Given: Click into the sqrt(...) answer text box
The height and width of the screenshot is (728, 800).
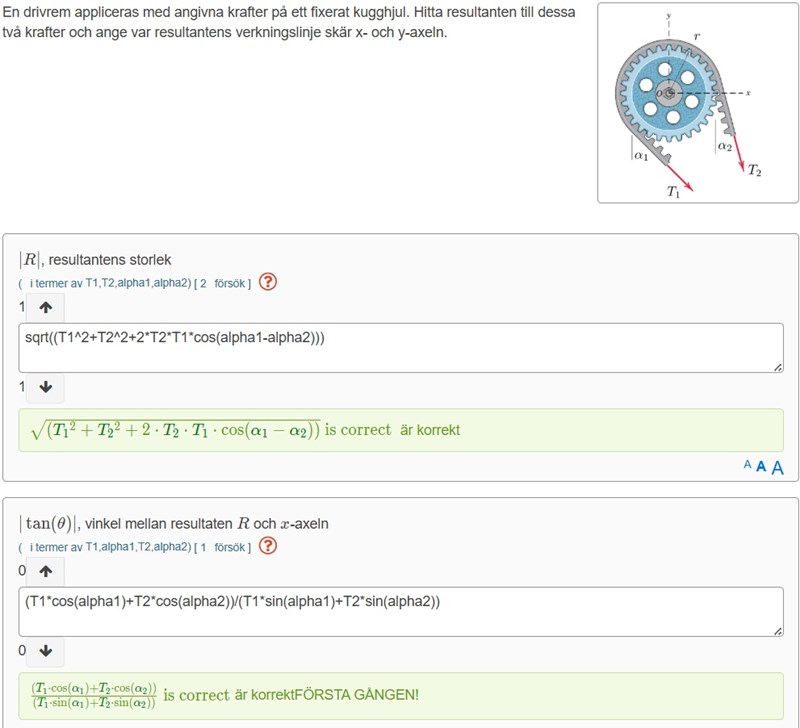Looking at the screenshot, I should click(x=400, y=348).
